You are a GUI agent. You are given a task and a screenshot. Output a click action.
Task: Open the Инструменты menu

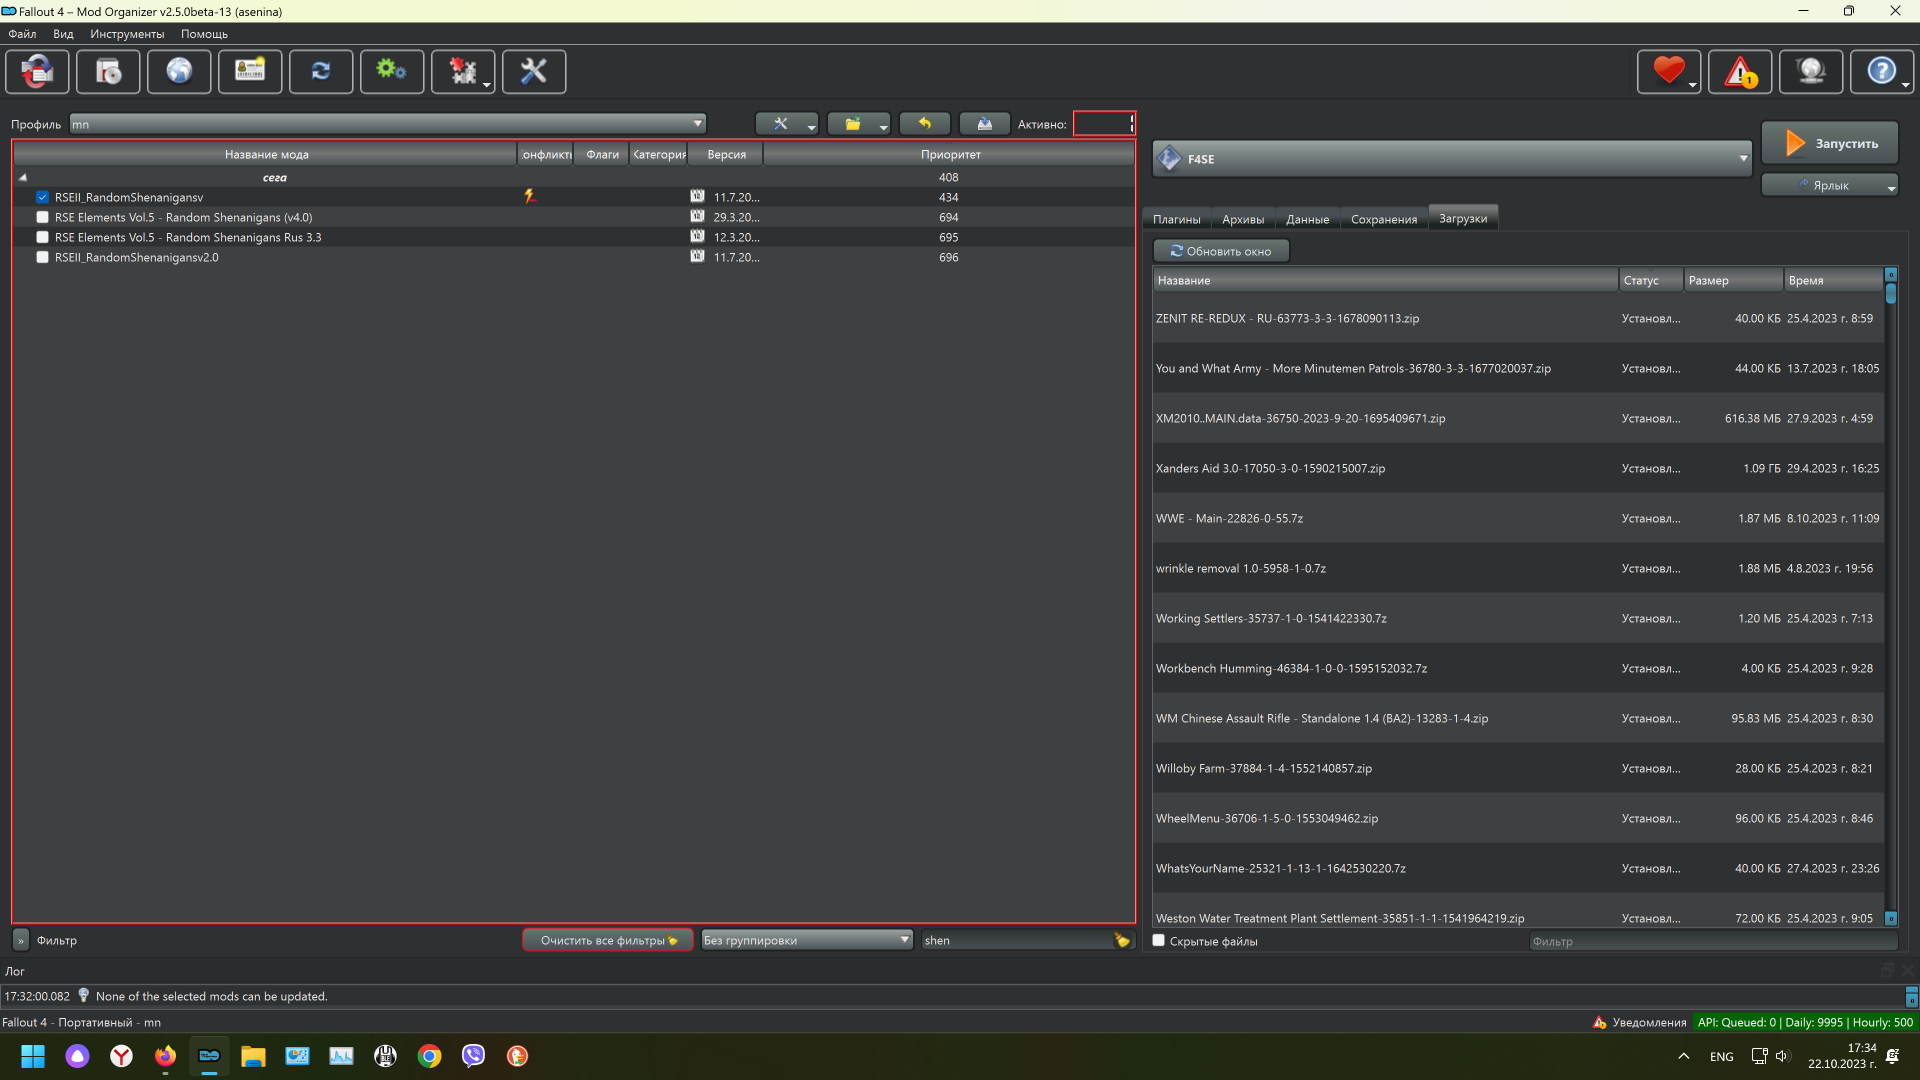pos(127,34)
